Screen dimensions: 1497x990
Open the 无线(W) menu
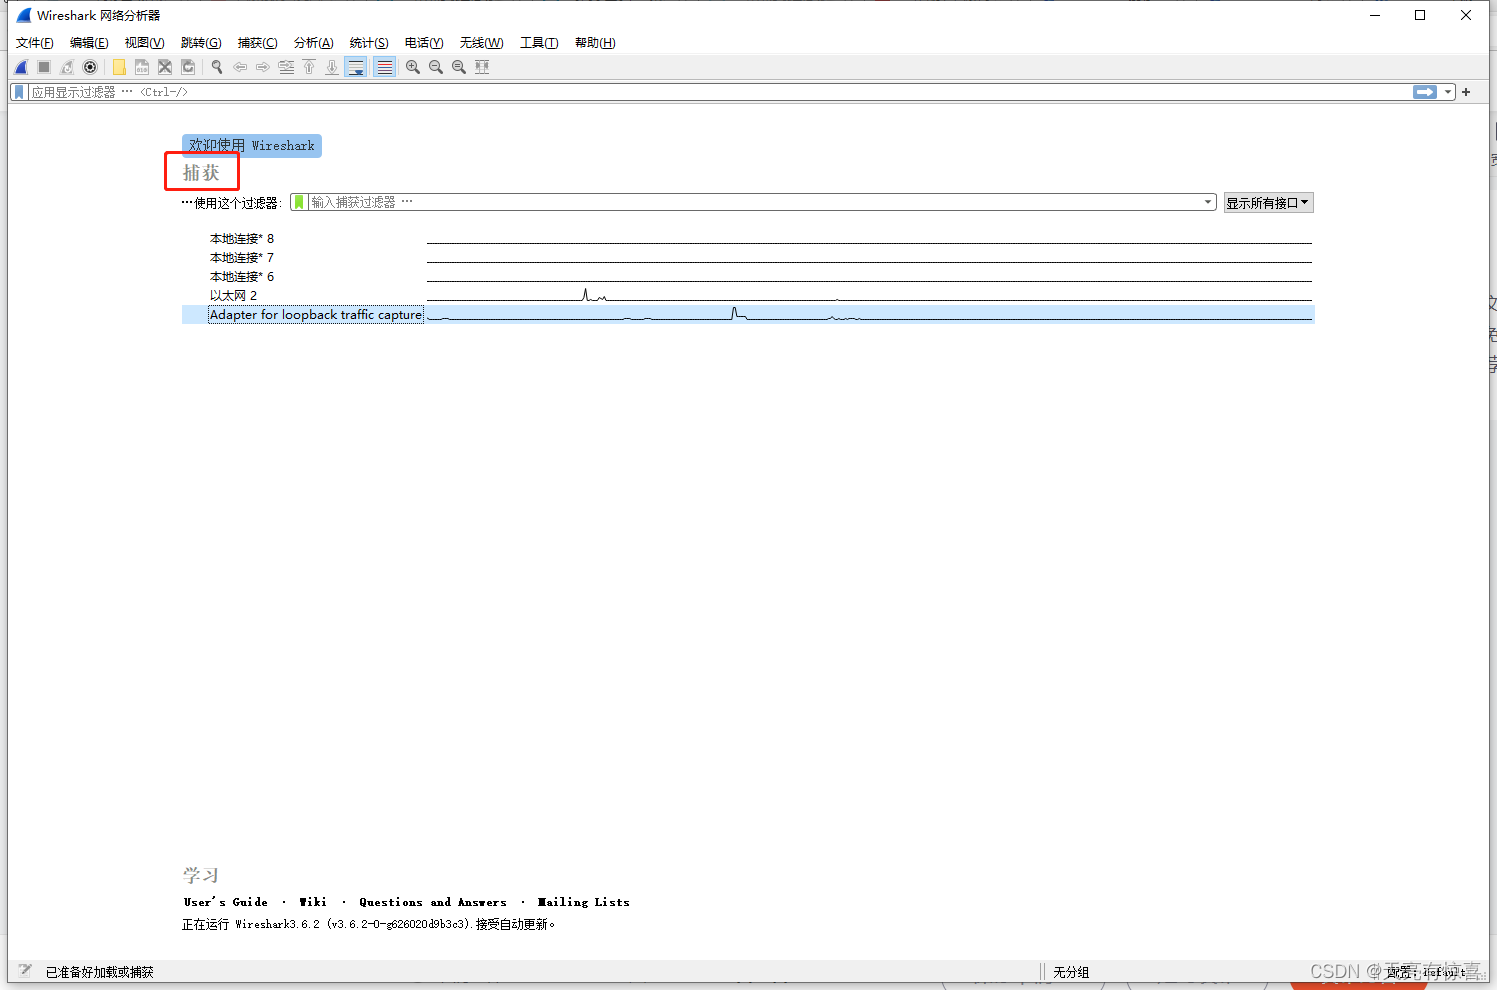coord(481,43)
